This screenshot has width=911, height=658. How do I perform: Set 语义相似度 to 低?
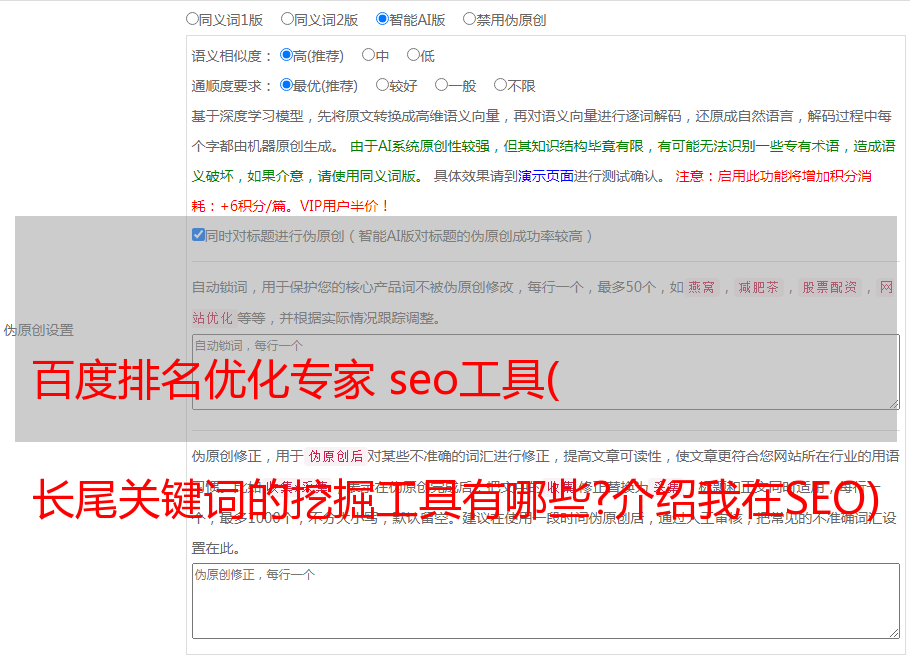point(413,55)
